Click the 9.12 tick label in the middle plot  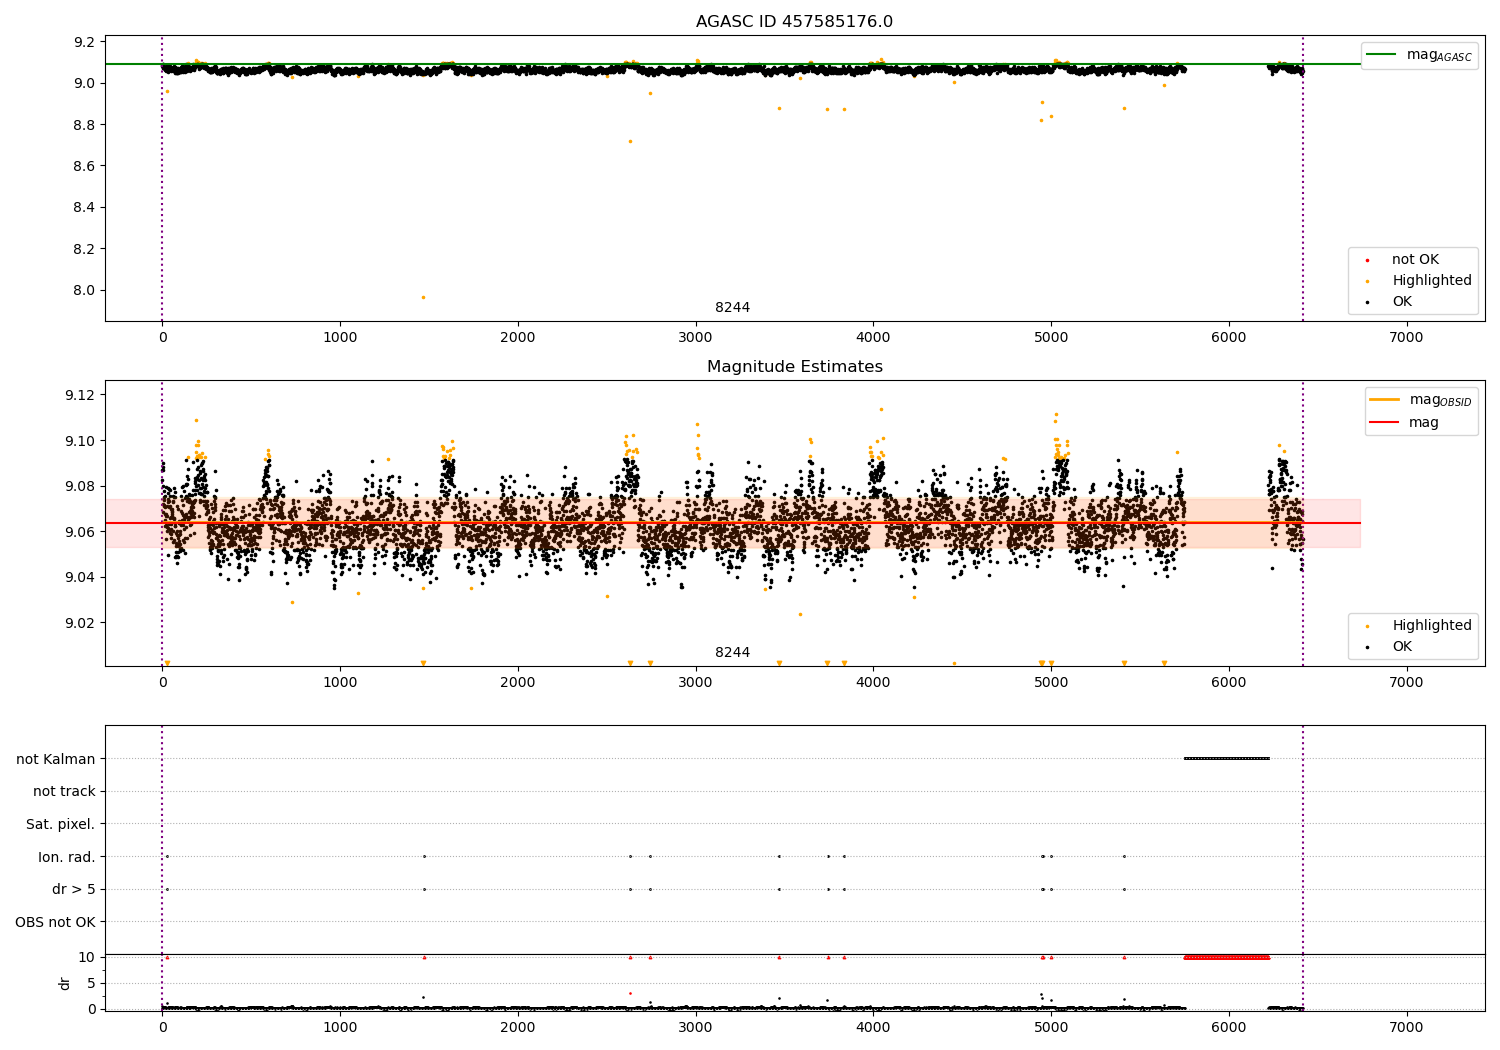[80, 395]
